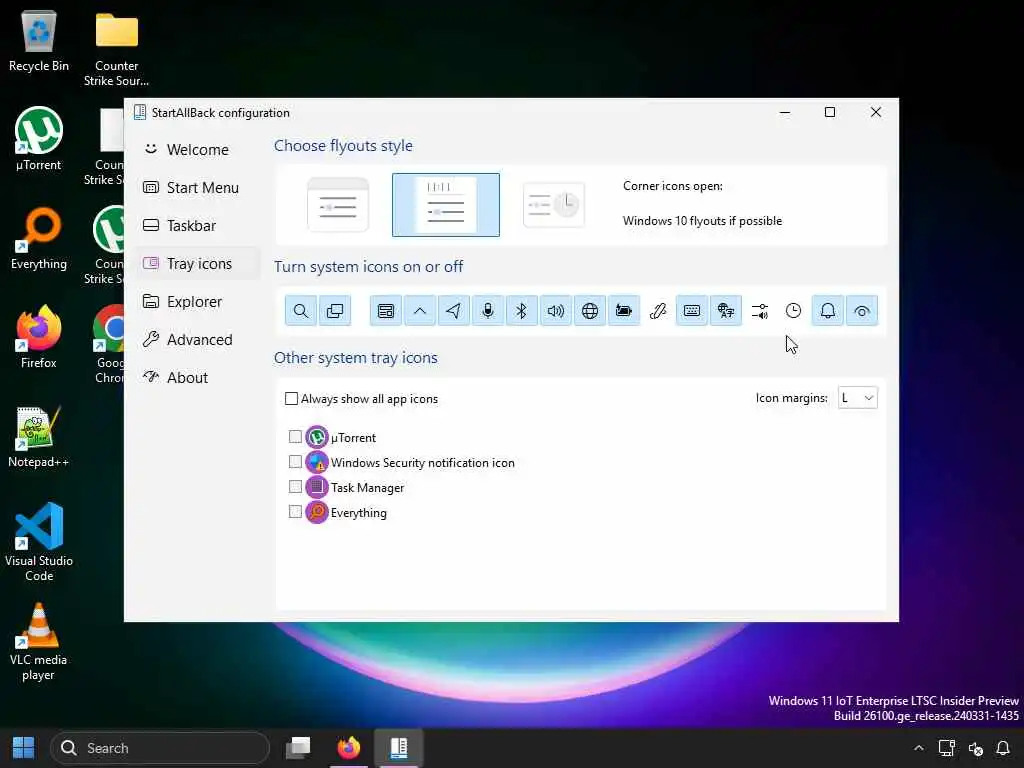Toggle the Battery power system icon
The image size is (1024, 768).
coord(624,311)
